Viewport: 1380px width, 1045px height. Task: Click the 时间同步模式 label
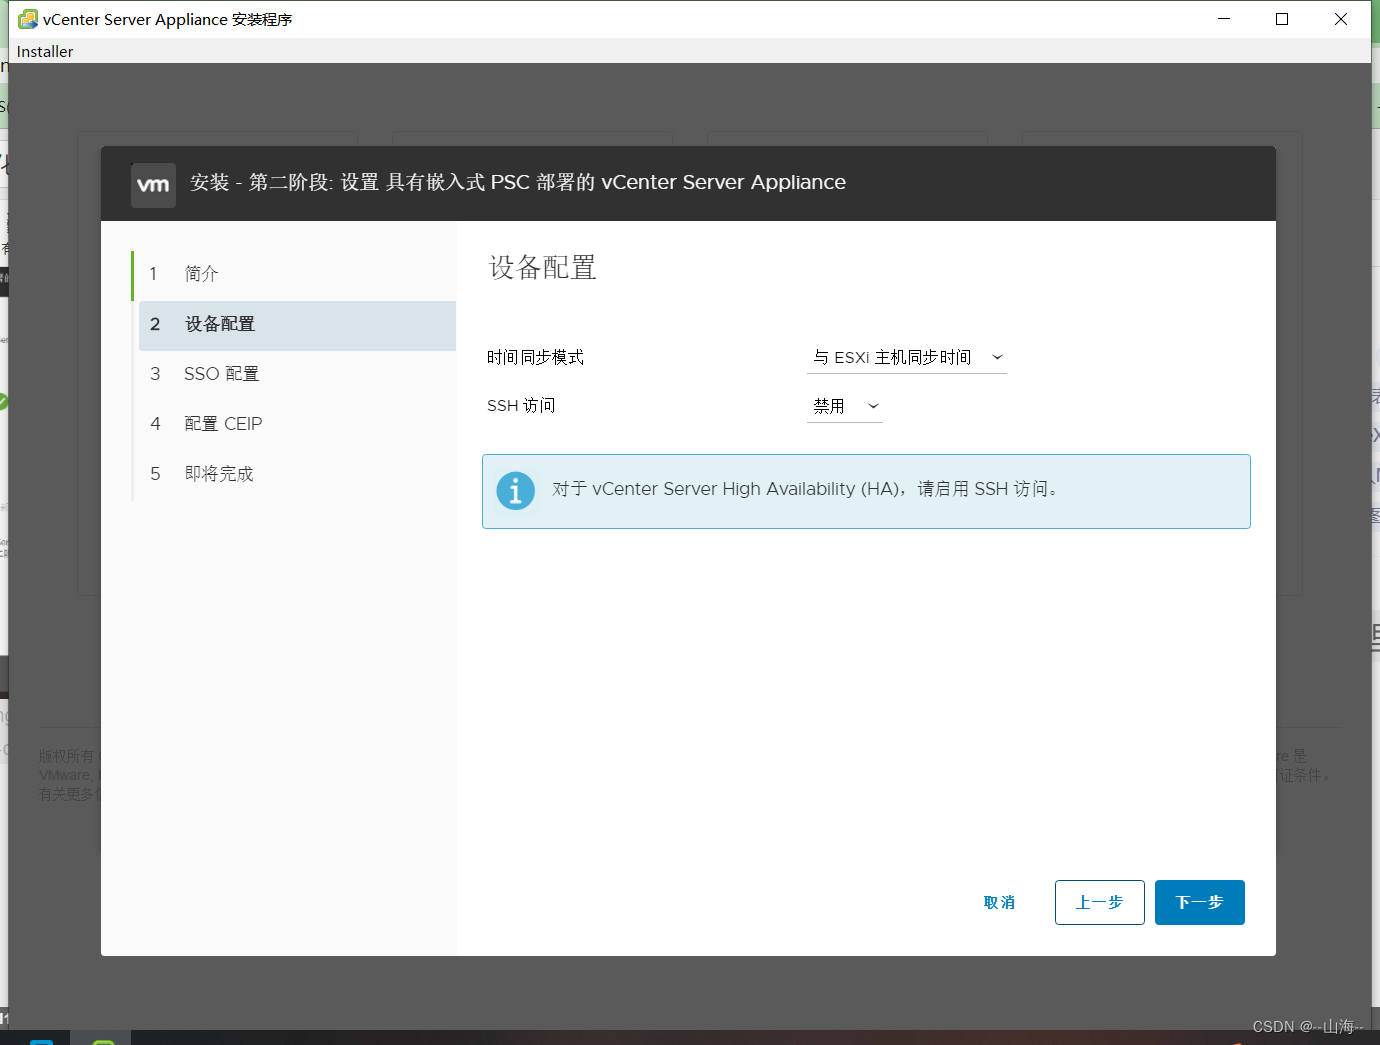coord(535,357)
